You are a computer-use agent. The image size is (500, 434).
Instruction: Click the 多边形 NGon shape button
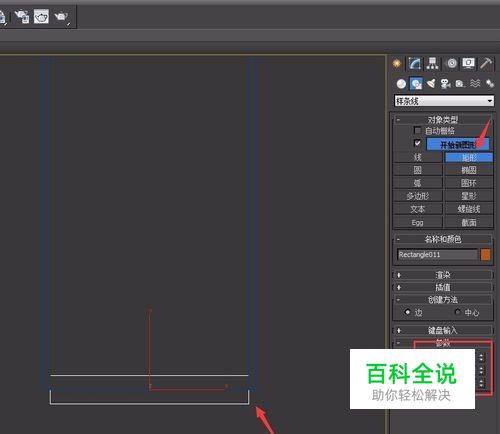coord(418,196)
